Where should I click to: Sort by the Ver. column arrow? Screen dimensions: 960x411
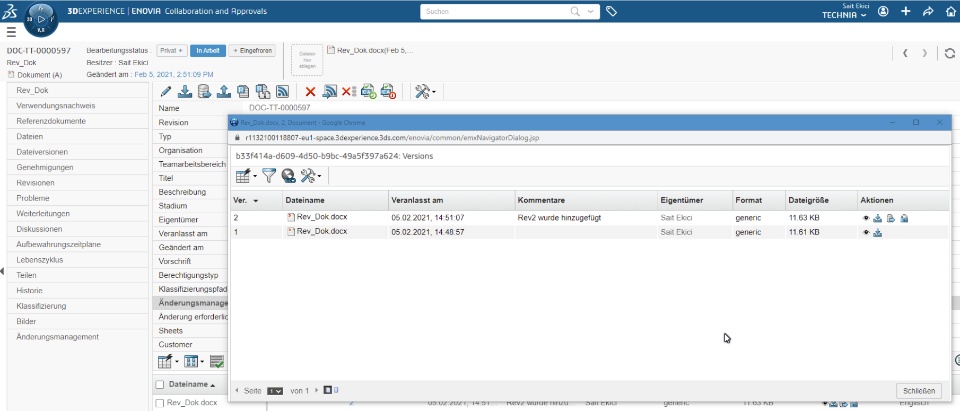(x=255, y=201)
